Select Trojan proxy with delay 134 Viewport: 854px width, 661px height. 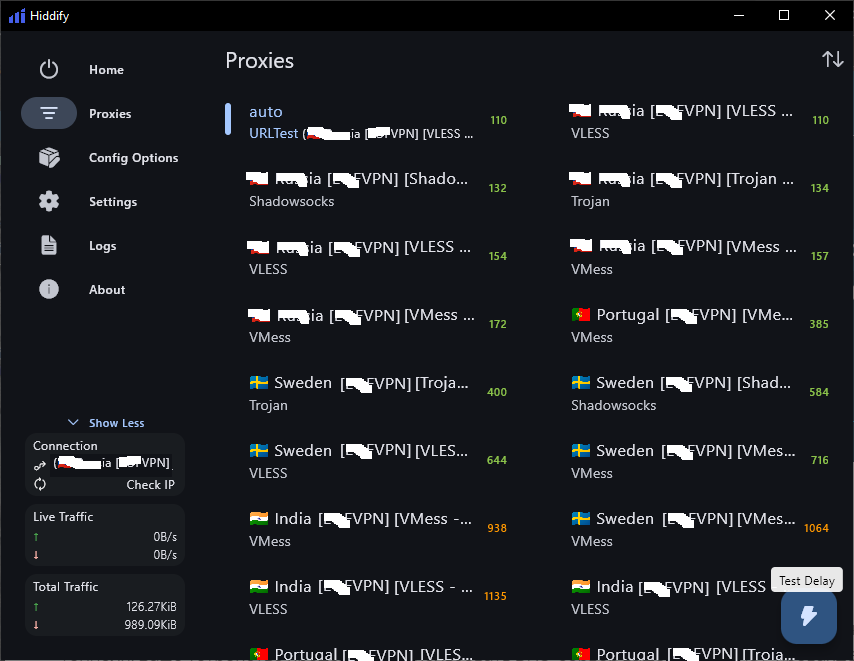[700, 189]
